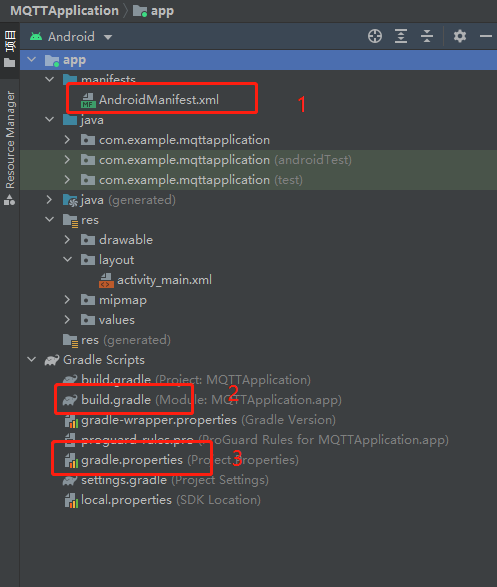Select build.gradle (Module: MQTTApplication.app)
497x587 pixels.
point(211,400)
